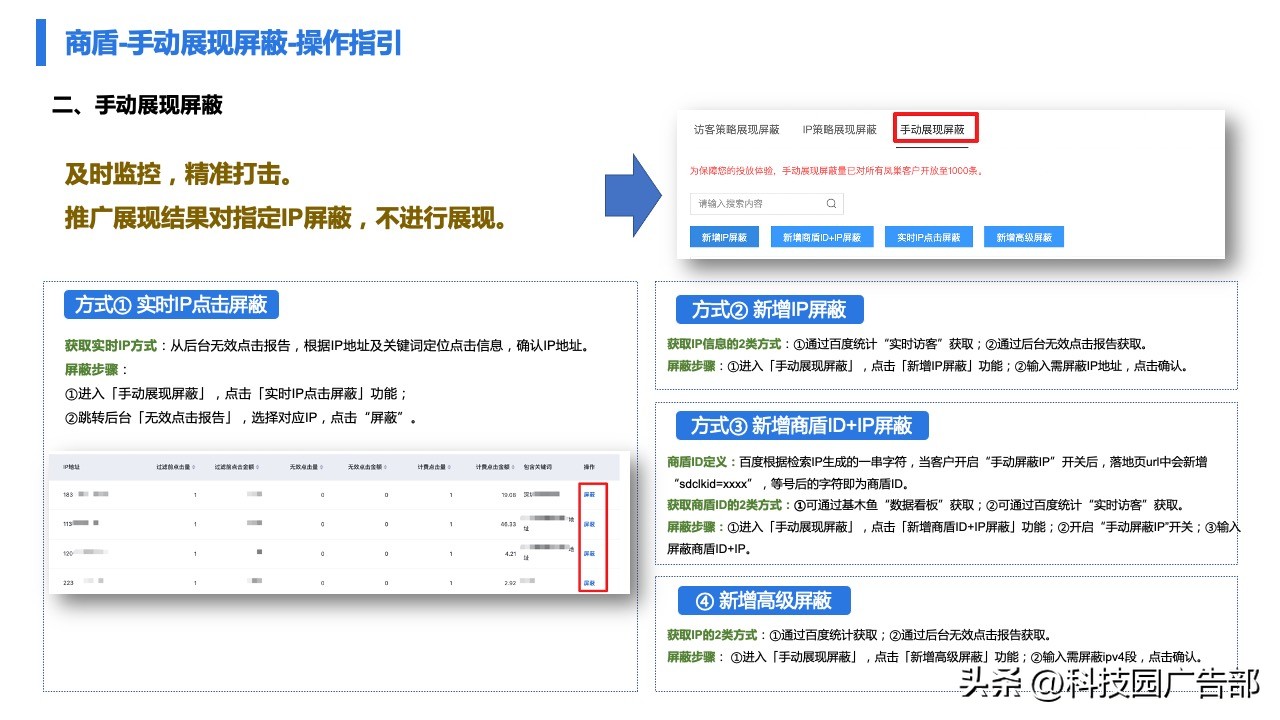
Task: Click the sort icon beside 计费点击金额 column
Action: click(514, 467)
